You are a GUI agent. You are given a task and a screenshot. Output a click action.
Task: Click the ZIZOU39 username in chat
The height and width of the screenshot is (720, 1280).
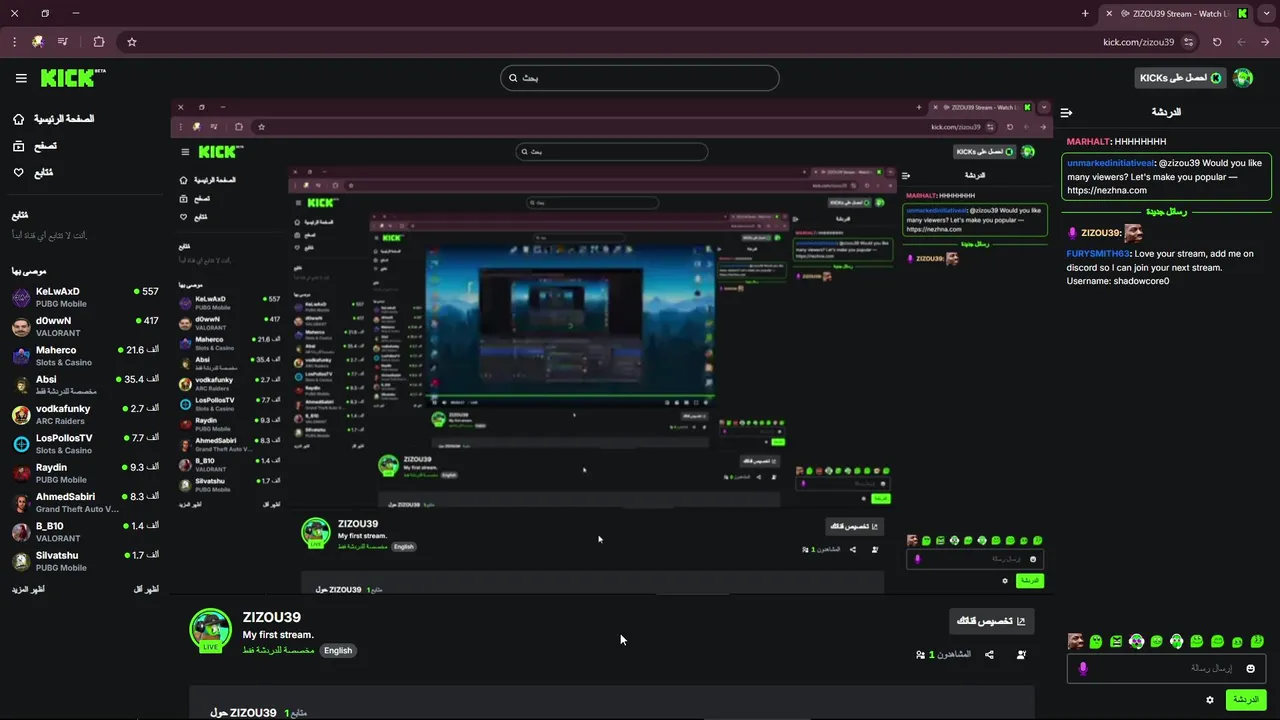[x=1099, y=233]
